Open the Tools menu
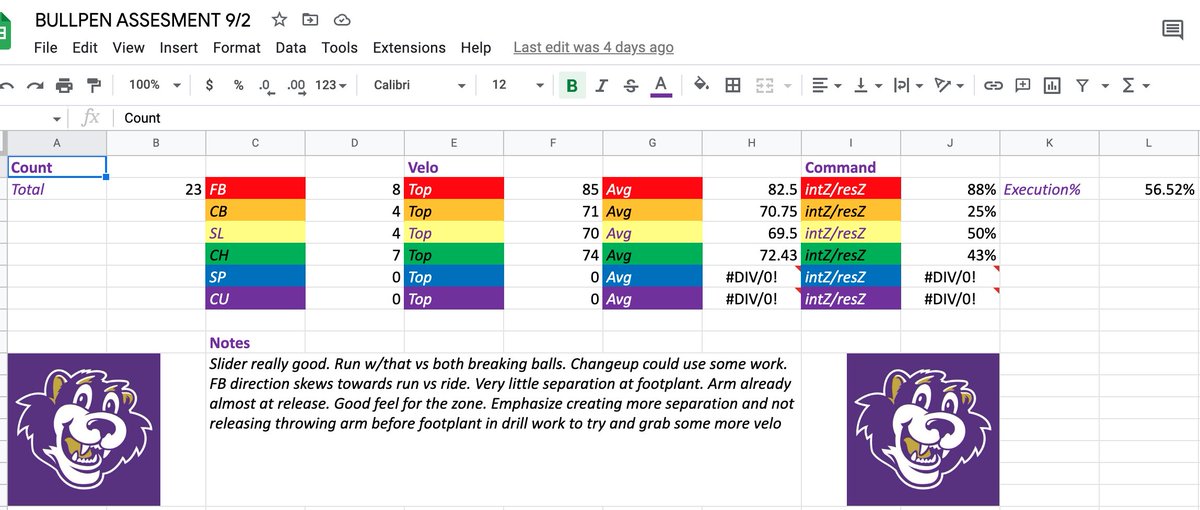This screenshot has width=1200, height=510. click(340, 47)
